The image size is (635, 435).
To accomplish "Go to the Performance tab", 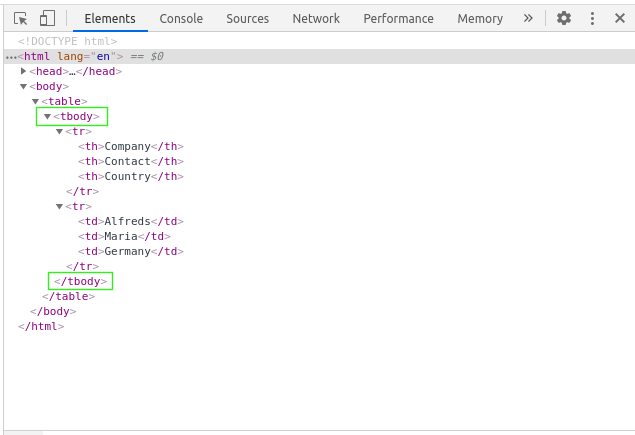I will tap(398, 19).
